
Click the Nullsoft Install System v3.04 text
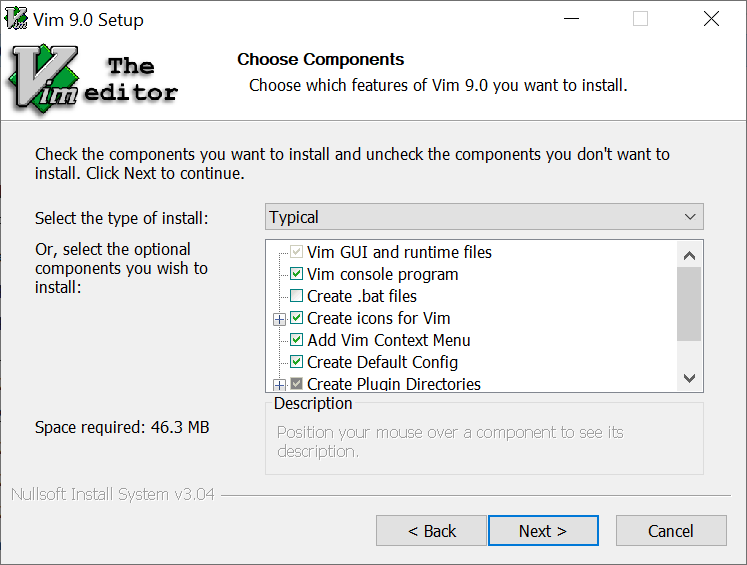[x=112, y=494]
